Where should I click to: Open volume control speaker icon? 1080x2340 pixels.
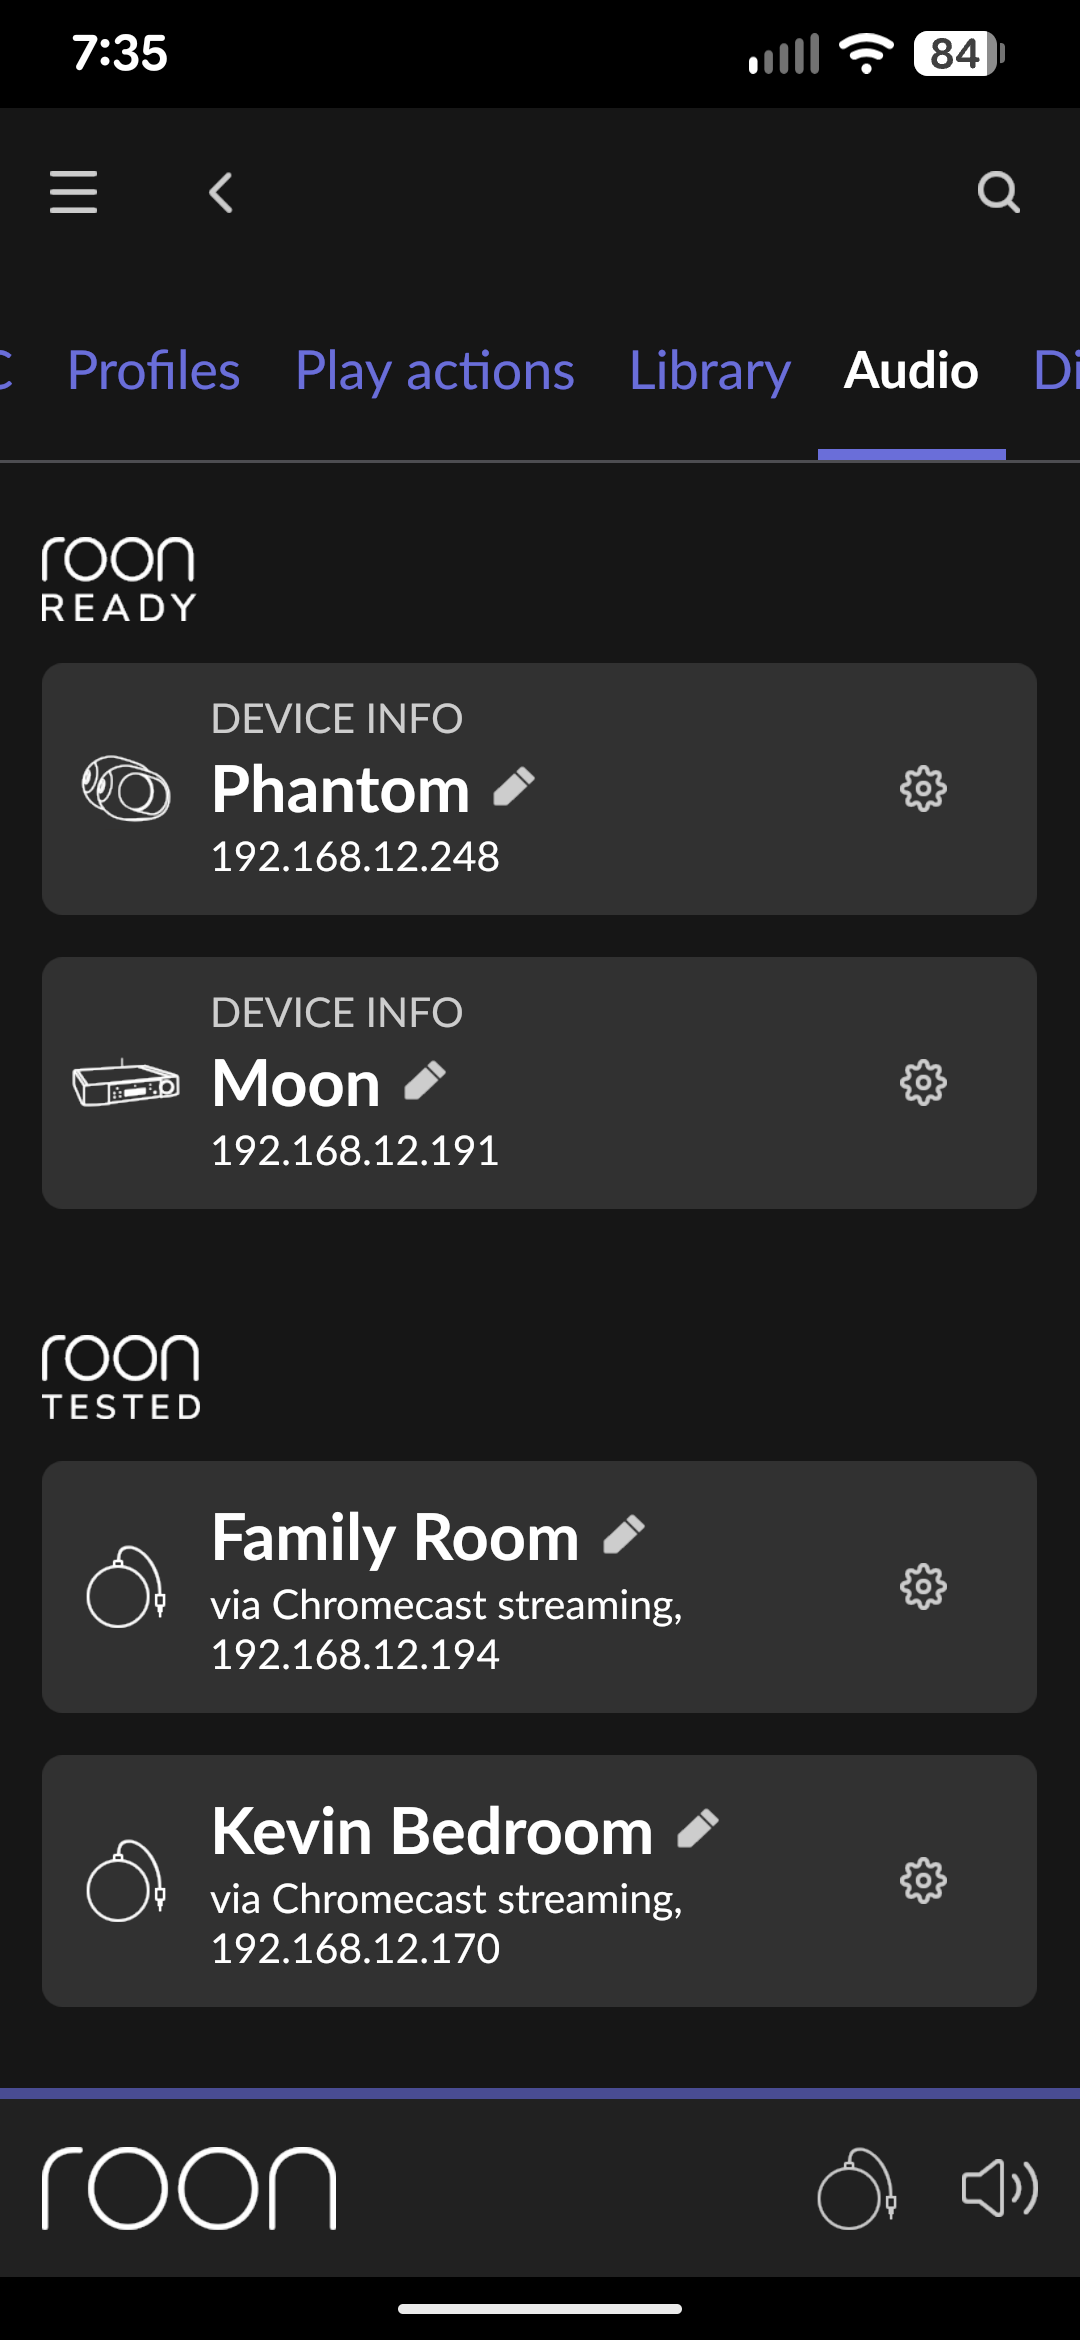coord(999,2189)
